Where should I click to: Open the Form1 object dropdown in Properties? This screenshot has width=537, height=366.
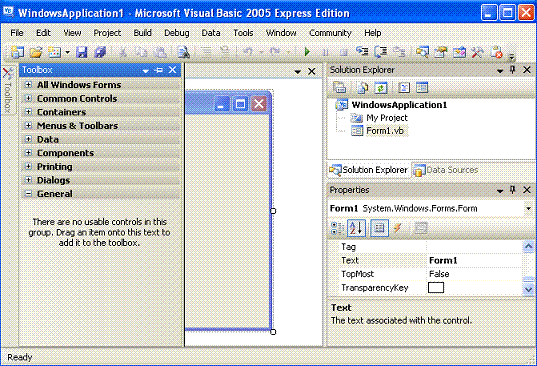(528, 209)
